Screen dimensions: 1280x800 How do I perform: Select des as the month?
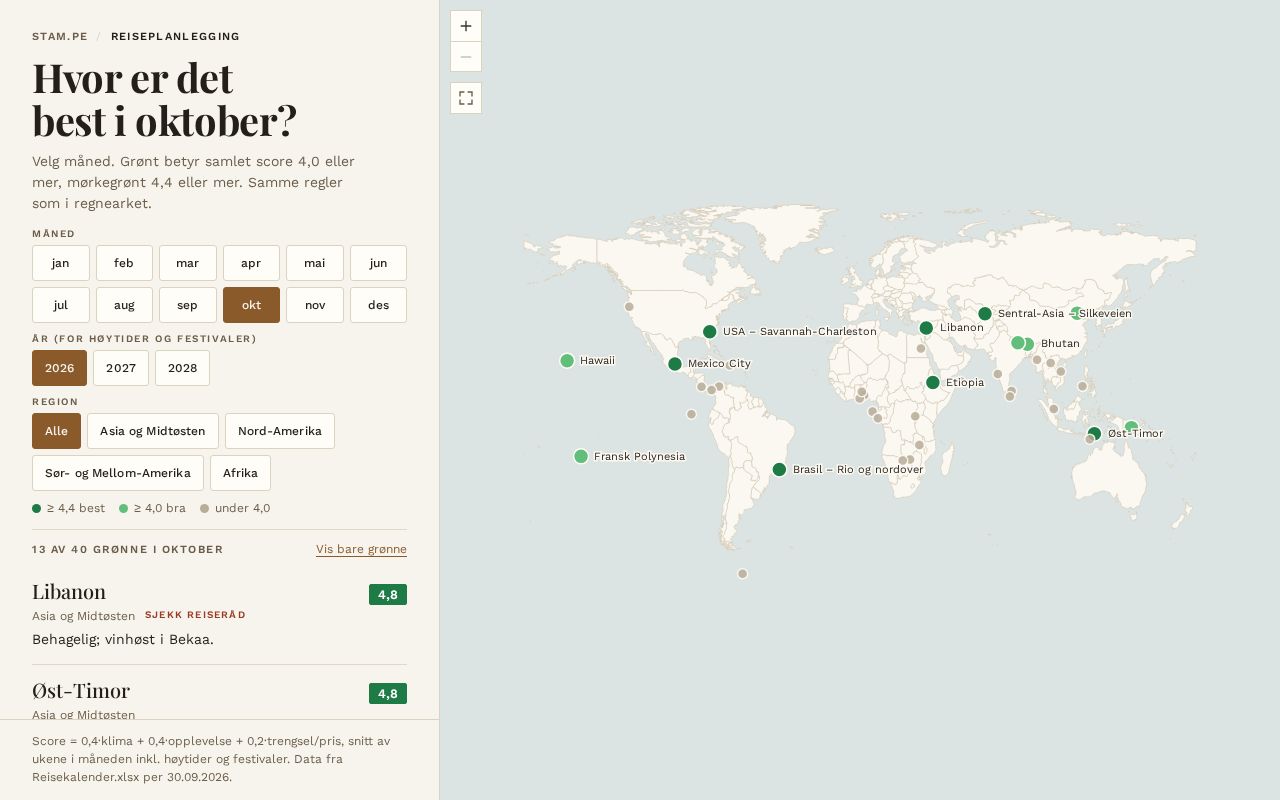coord(378,305)
